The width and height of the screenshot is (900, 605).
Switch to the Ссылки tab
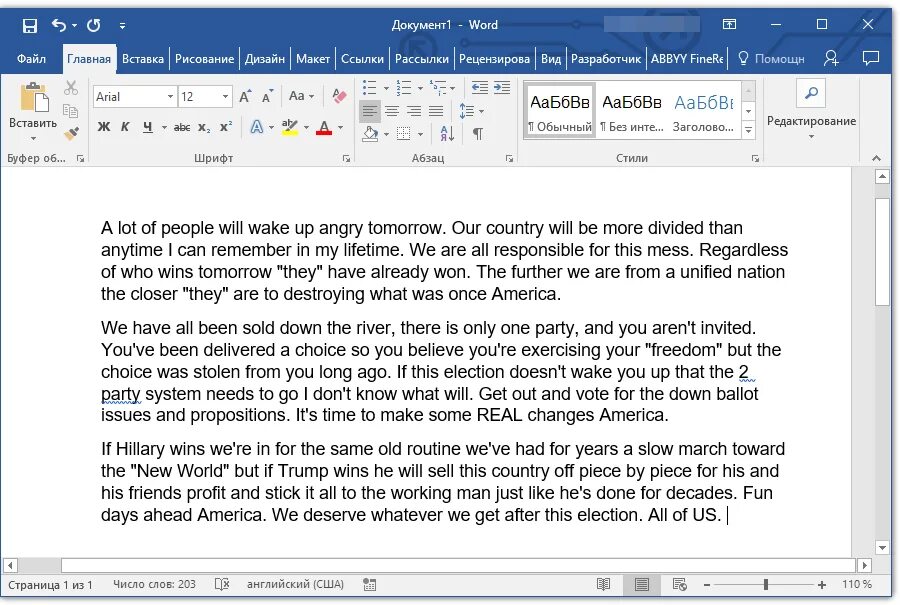coord(362,59)
